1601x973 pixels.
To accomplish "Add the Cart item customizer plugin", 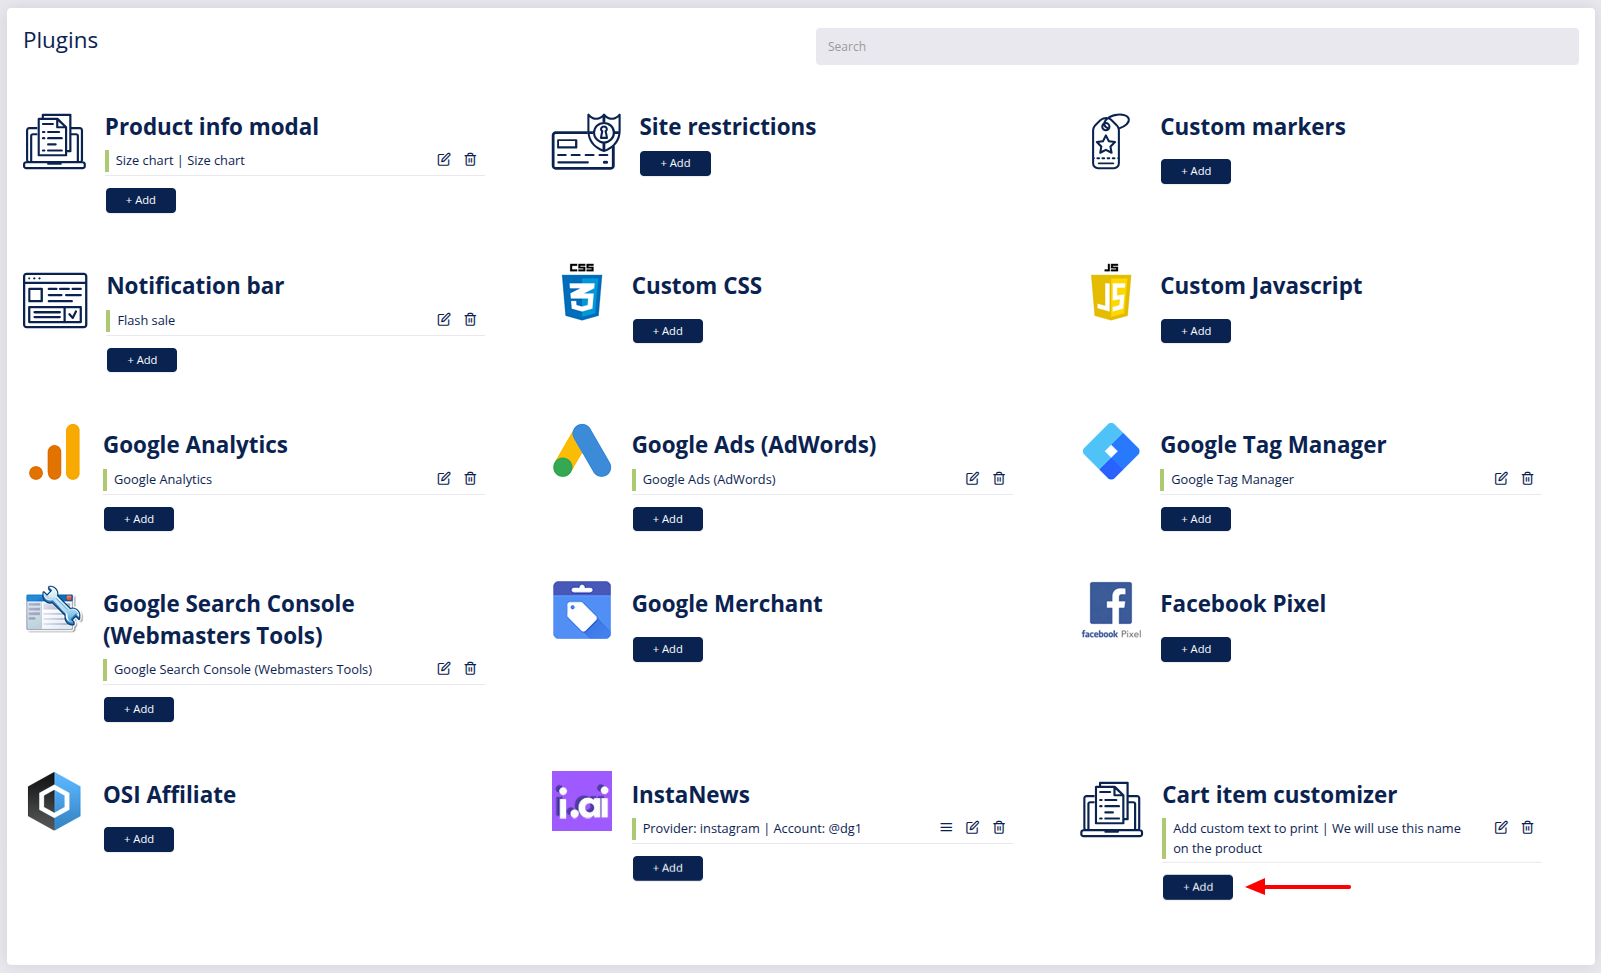I will click(1197, 887).
